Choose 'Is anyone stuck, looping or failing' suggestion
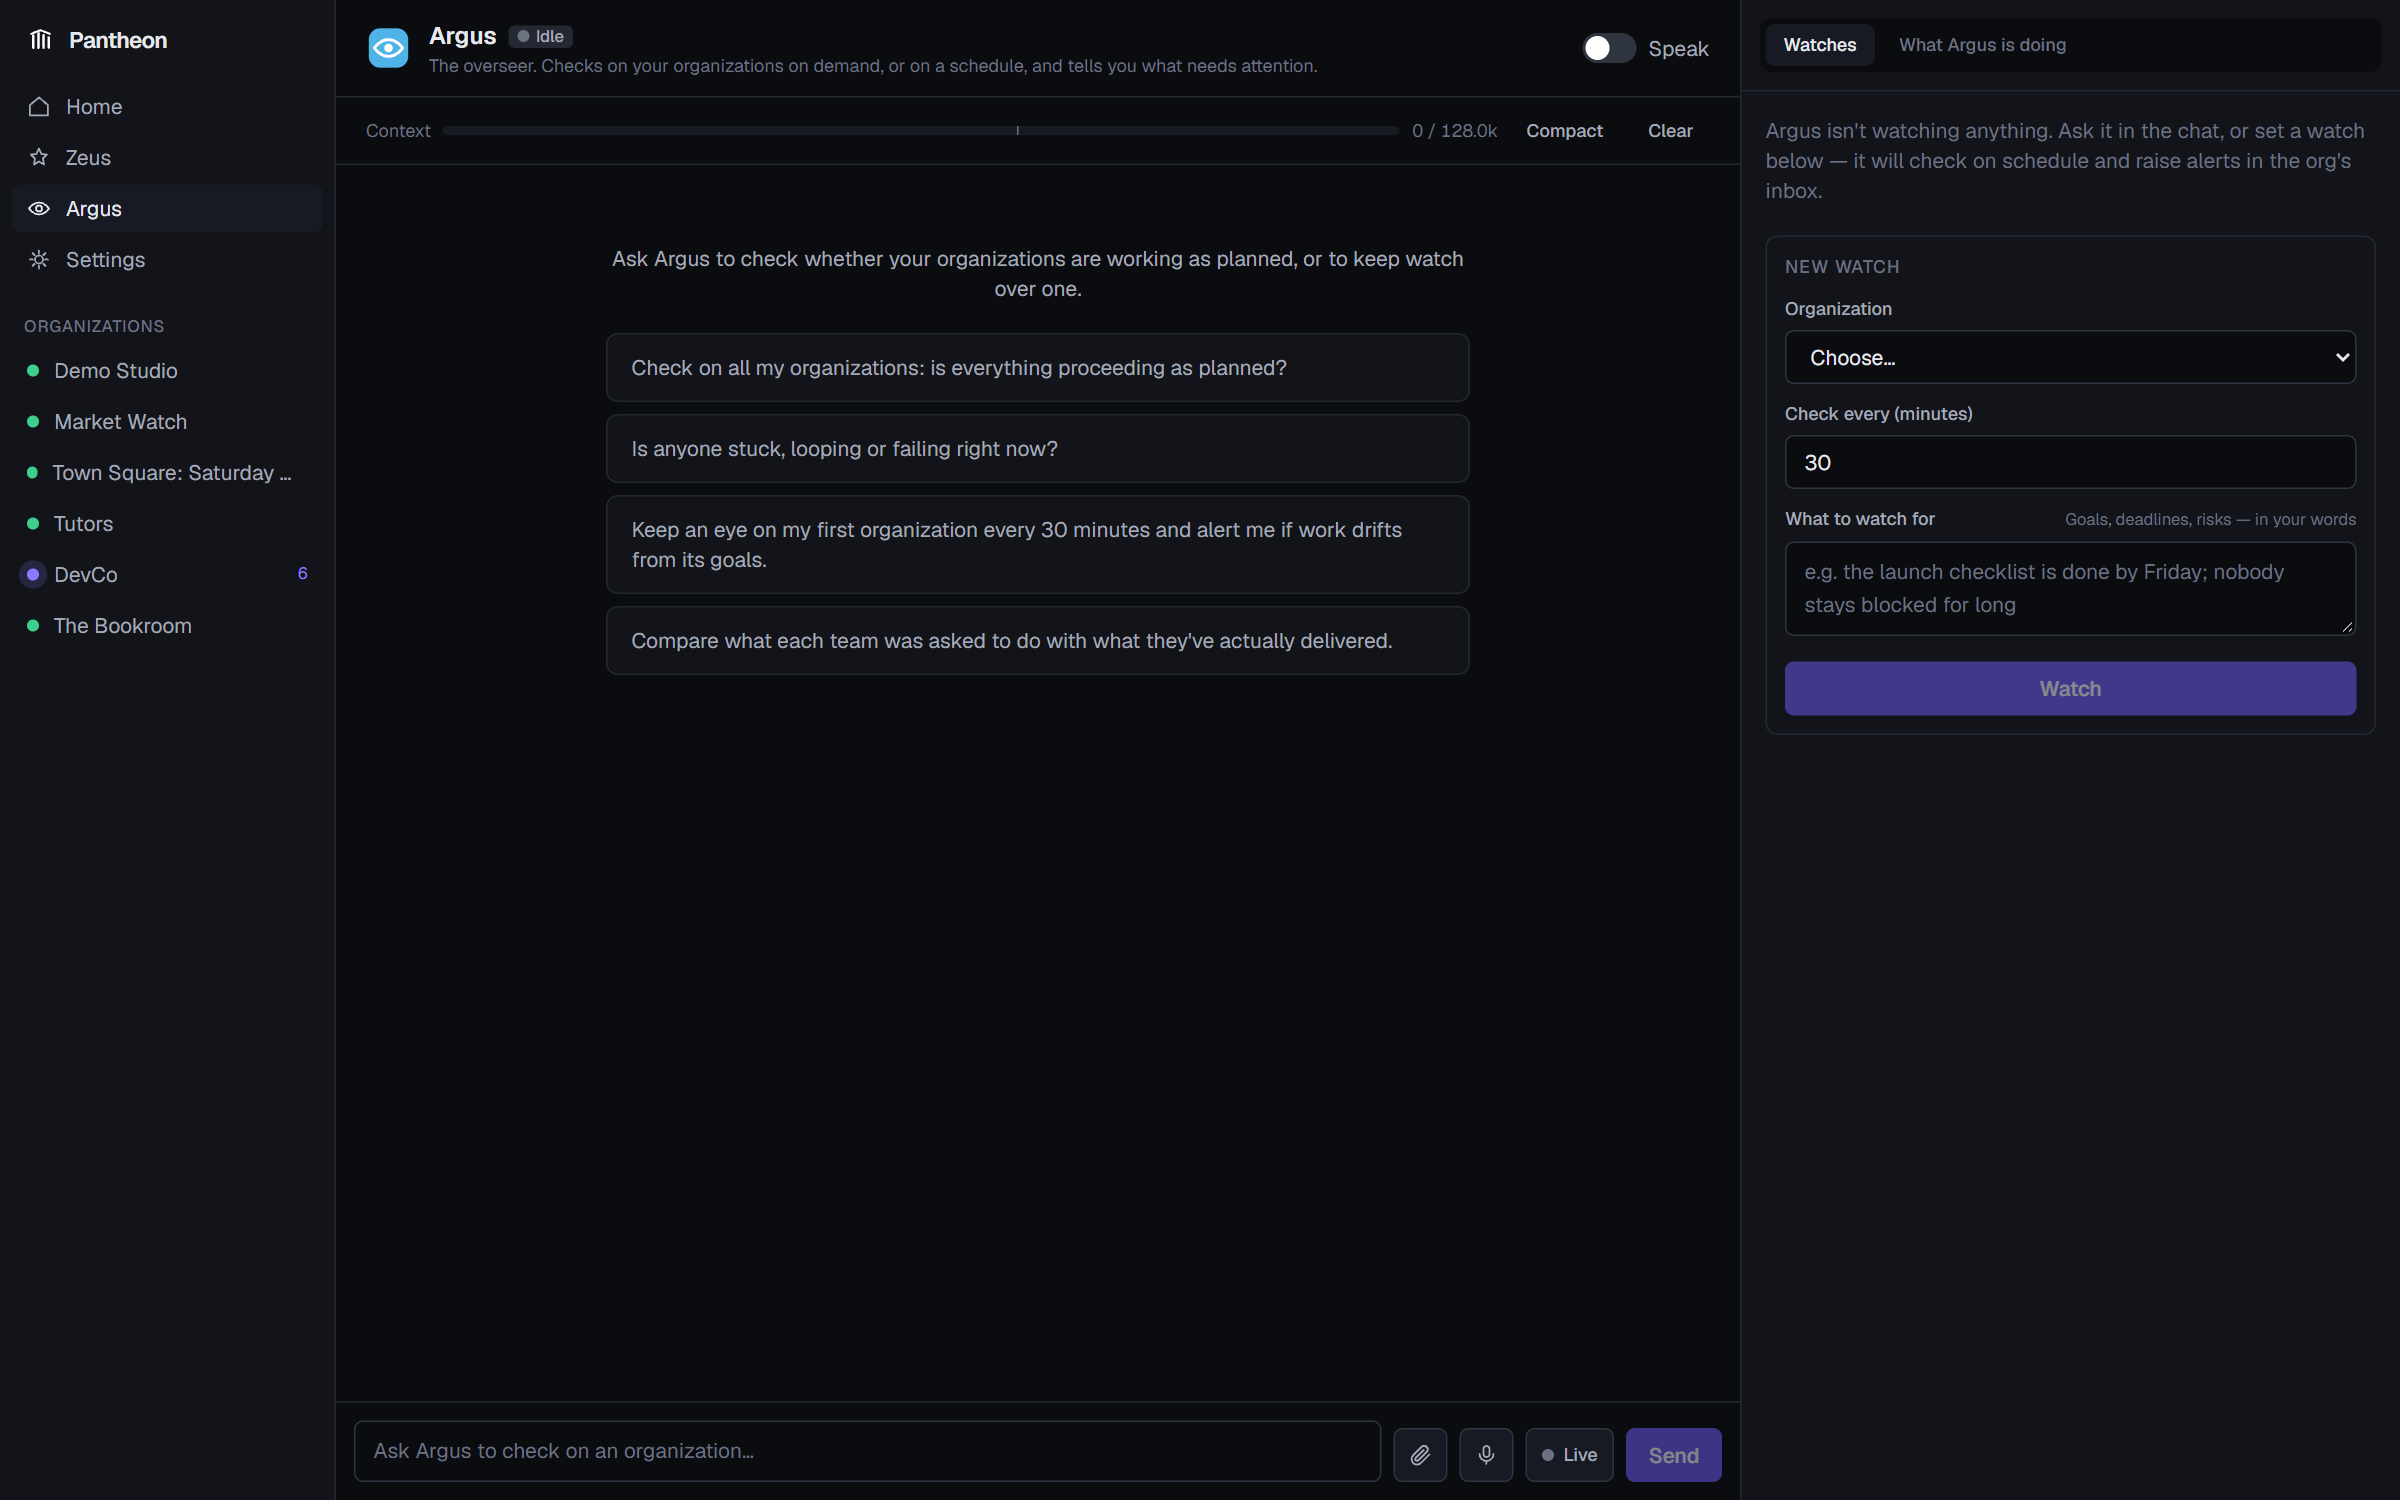Viewport: 2400px width, 1500px height. (1037, 449)
